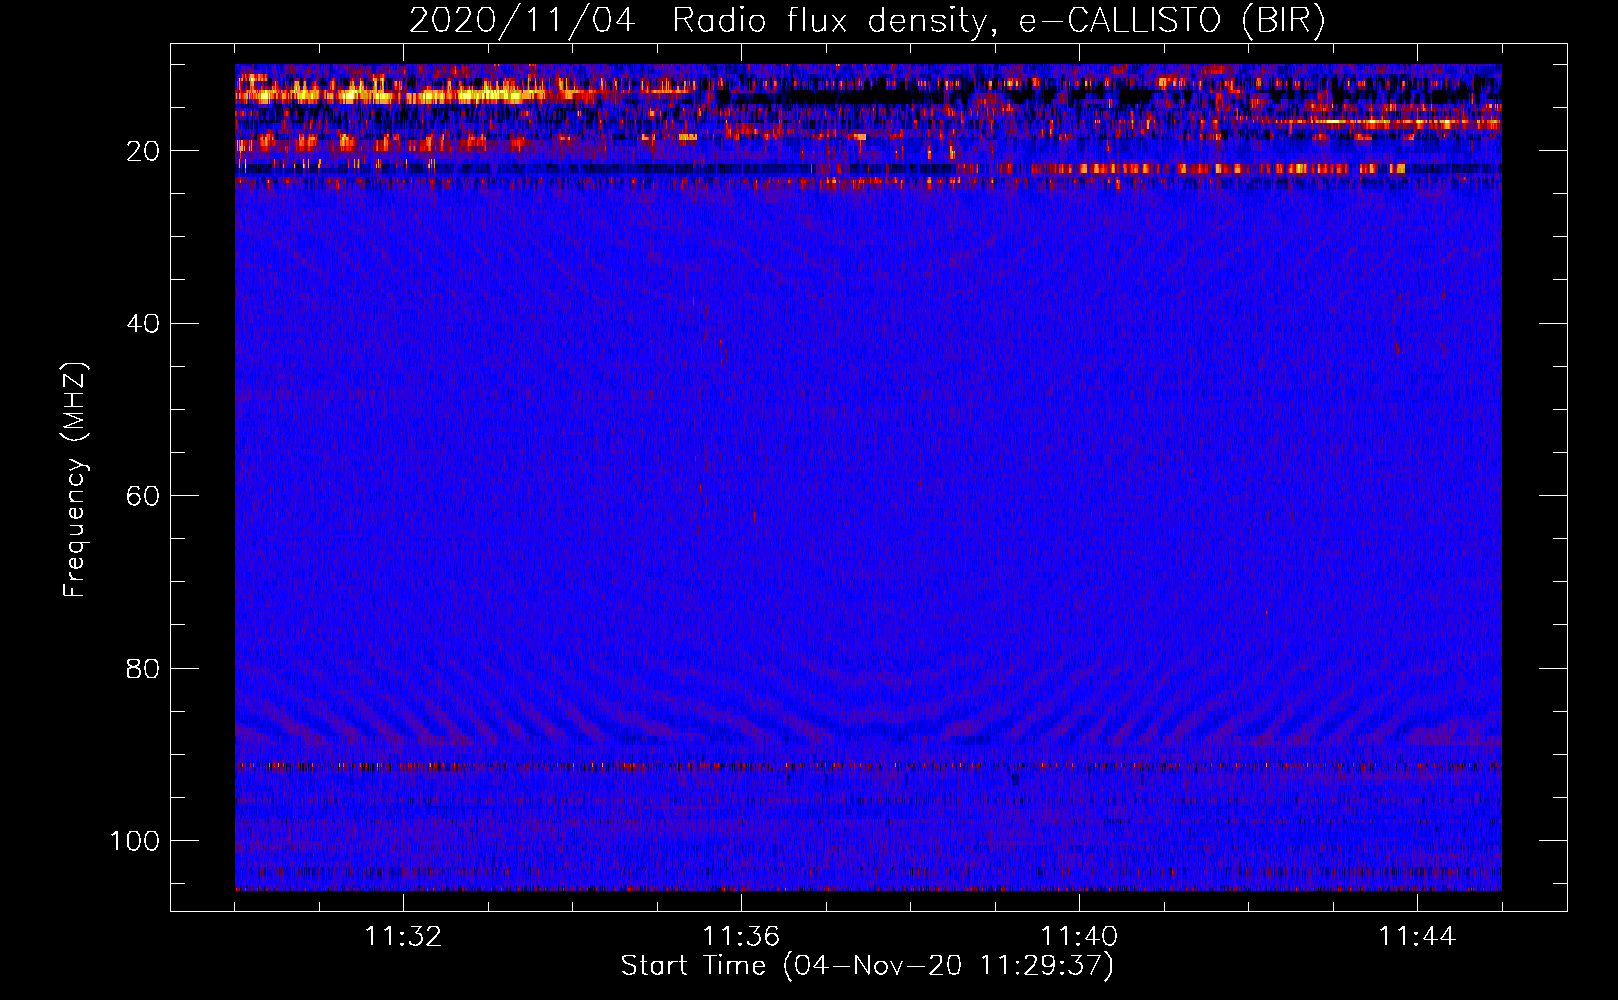This screenshot has height=1000, width=1618.
Task: Click the plot title "Radio flux density, e-CALLISTO (BIR)"
Action: pyautogui.click(x=999, y=20)
